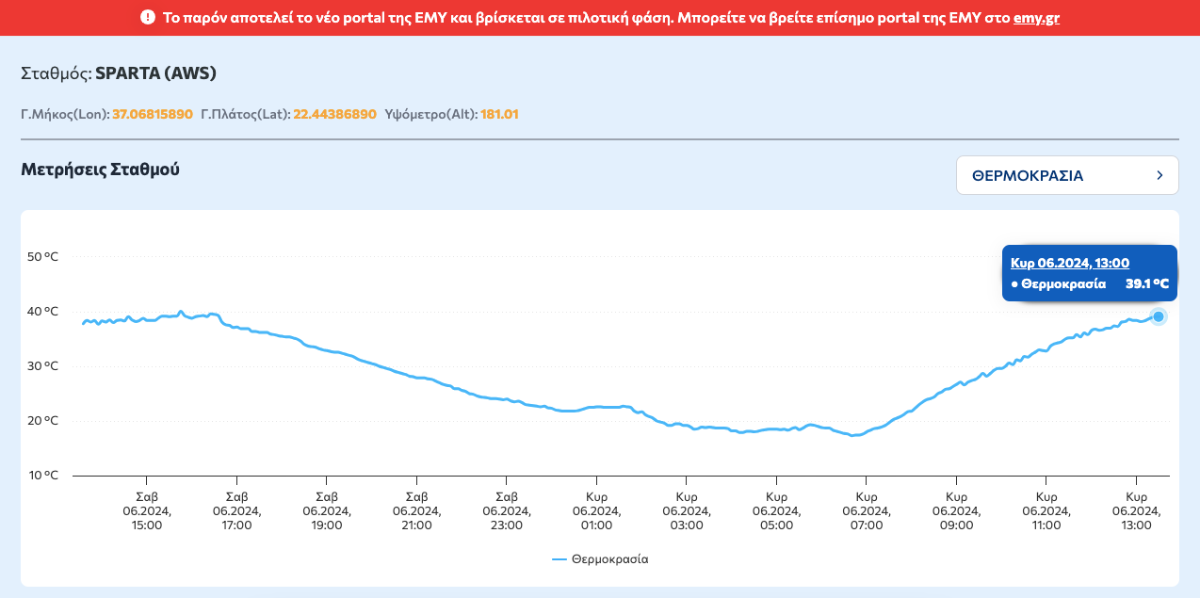The width and height of the screenshot is (1200, 598).
Task: Click the 10 °C y-axis label
Action: tap(43, 475)
